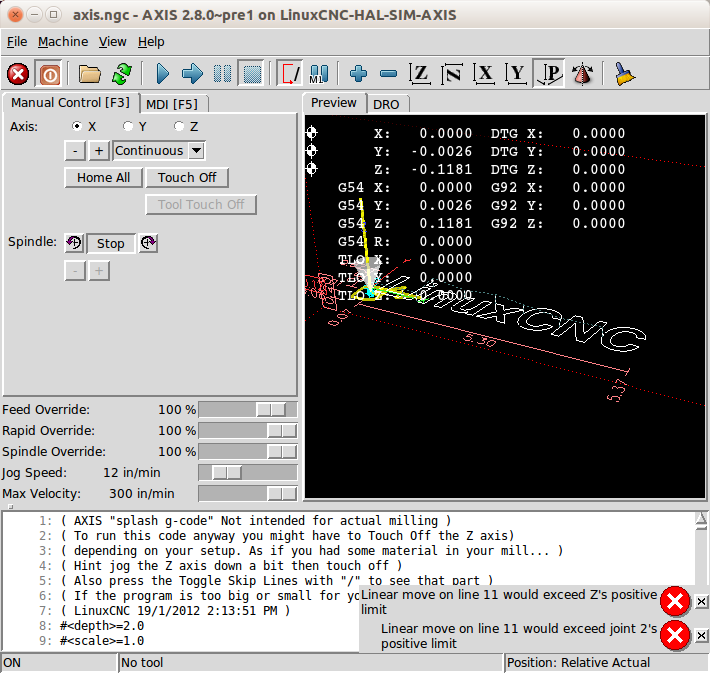This screenshot has height=673, width=710.
Task: Start spindle counterclockwise
Action: pyautogui.click(x=74, y=243)
